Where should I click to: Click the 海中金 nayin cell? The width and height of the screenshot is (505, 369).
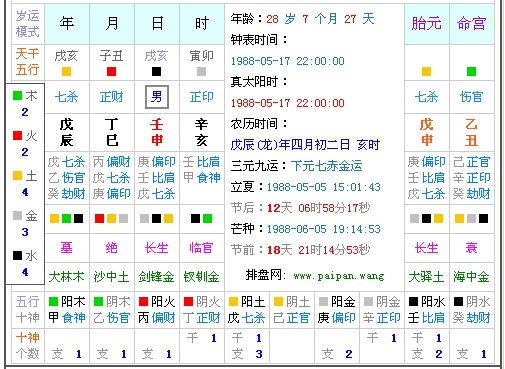471,277
